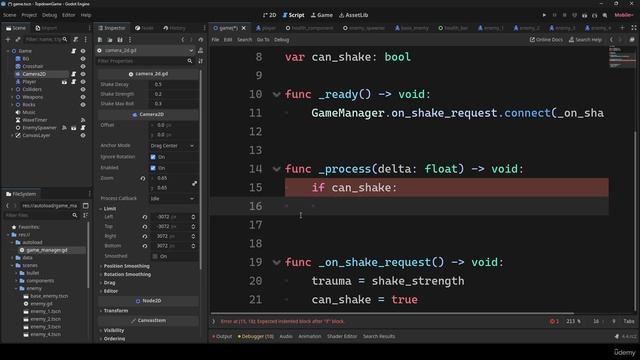The height and width of the screenshot is (360, 640).
Task: Open the Debugger bottom panel tab
Action: (256, 337)
